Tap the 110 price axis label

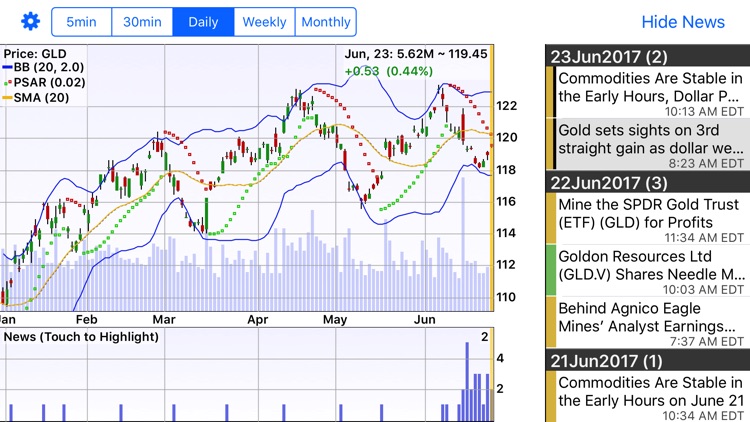[507, 297]
